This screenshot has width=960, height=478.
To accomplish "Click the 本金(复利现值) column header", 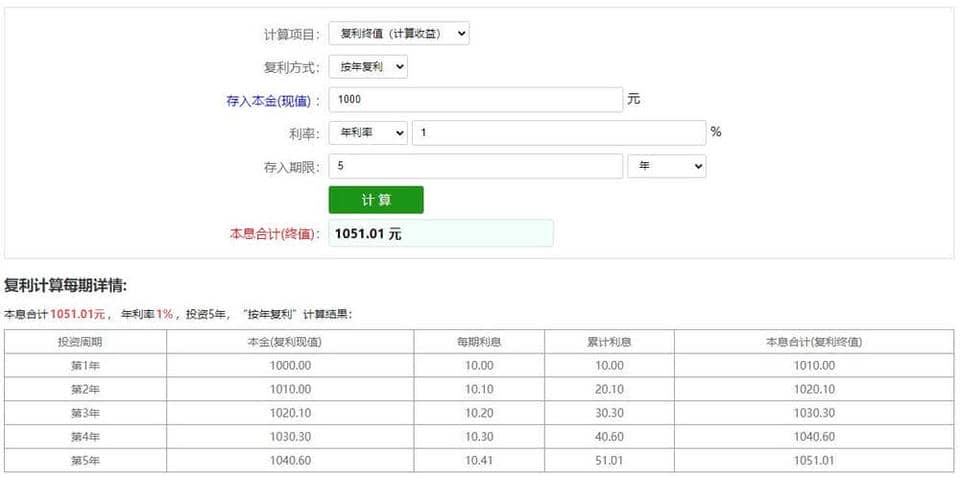I will click(290, 342).
